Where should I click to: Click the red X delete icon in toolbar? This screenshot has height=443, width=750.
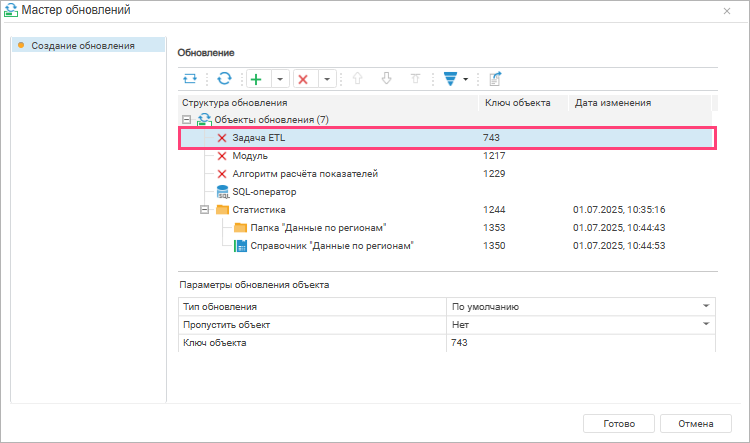click(303, 79)
